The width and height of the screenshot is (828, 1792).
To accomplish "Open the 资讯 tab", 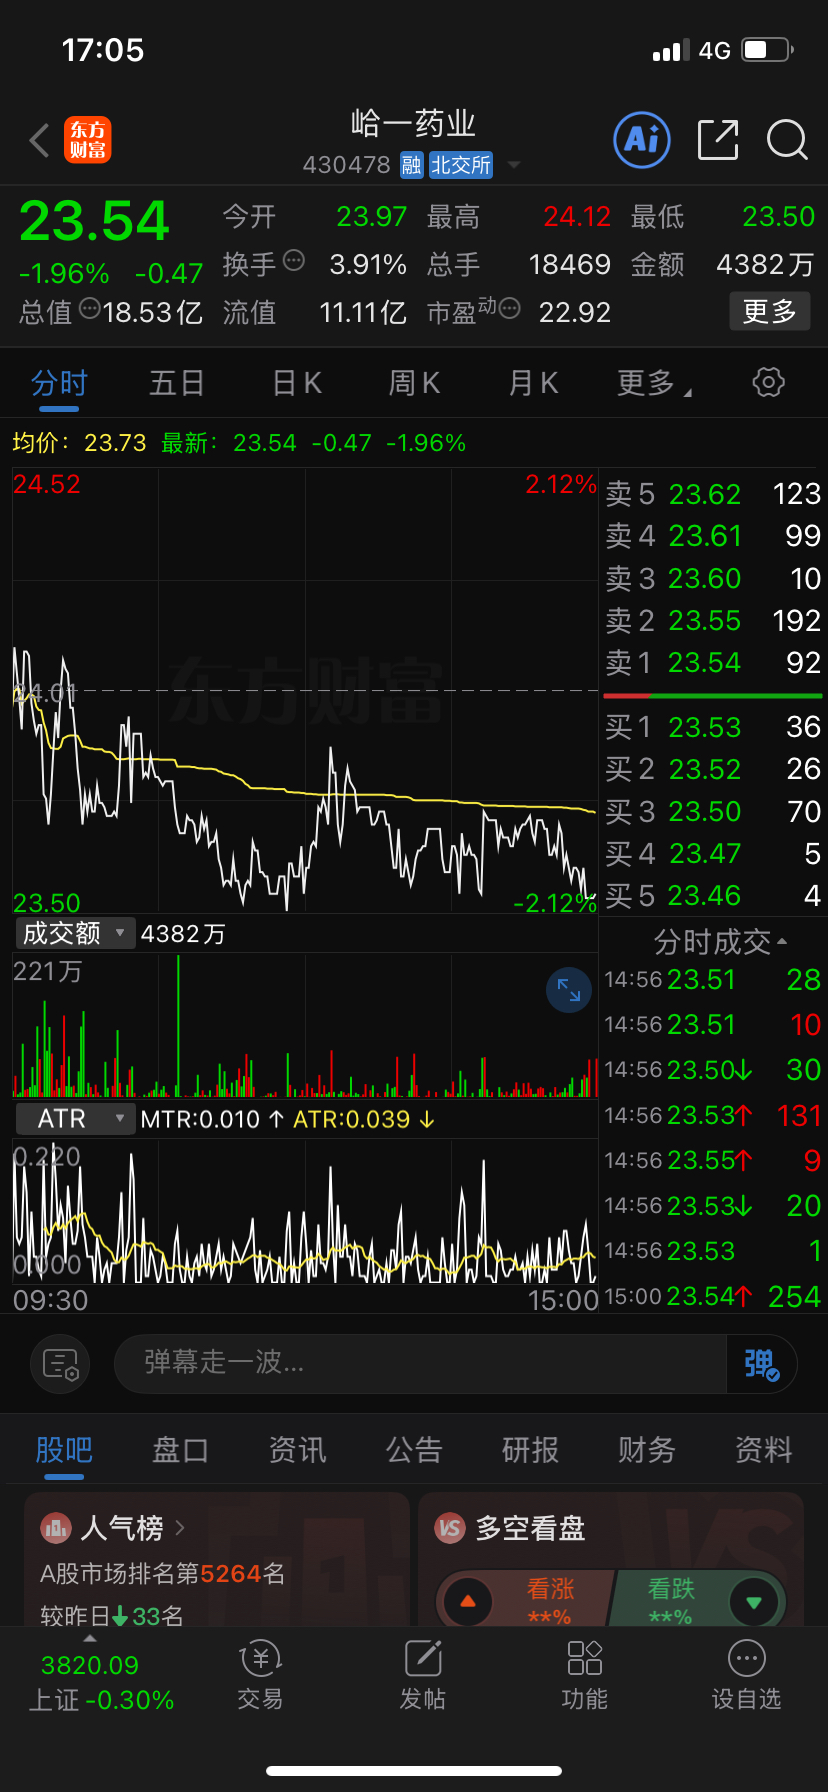I will (x=297, y=1450).
